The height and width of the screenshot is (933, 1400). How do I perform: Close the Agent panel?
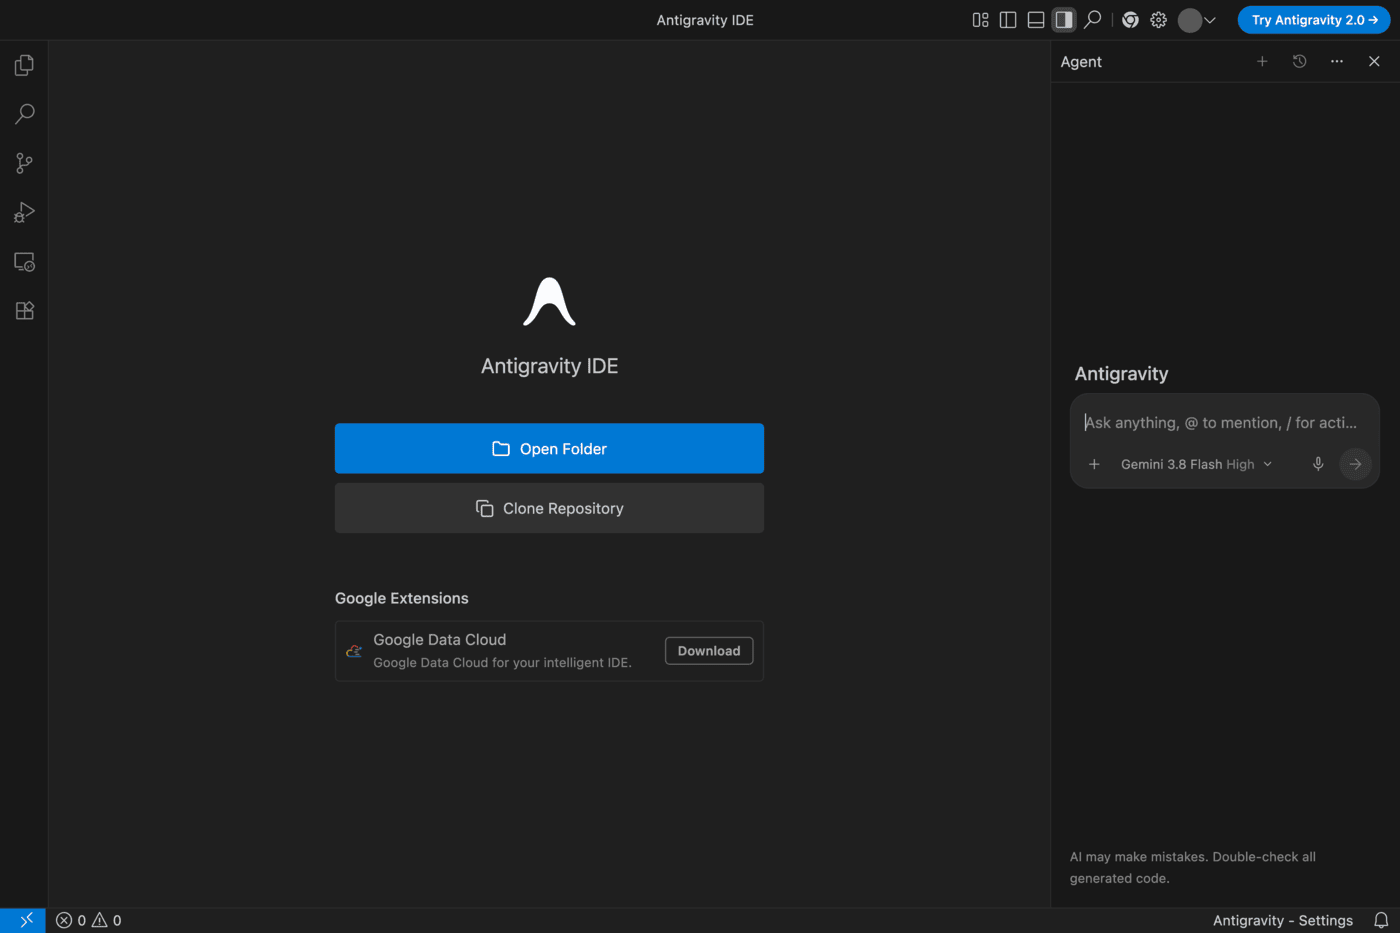pyautogui.click(x=1374, y=62)
